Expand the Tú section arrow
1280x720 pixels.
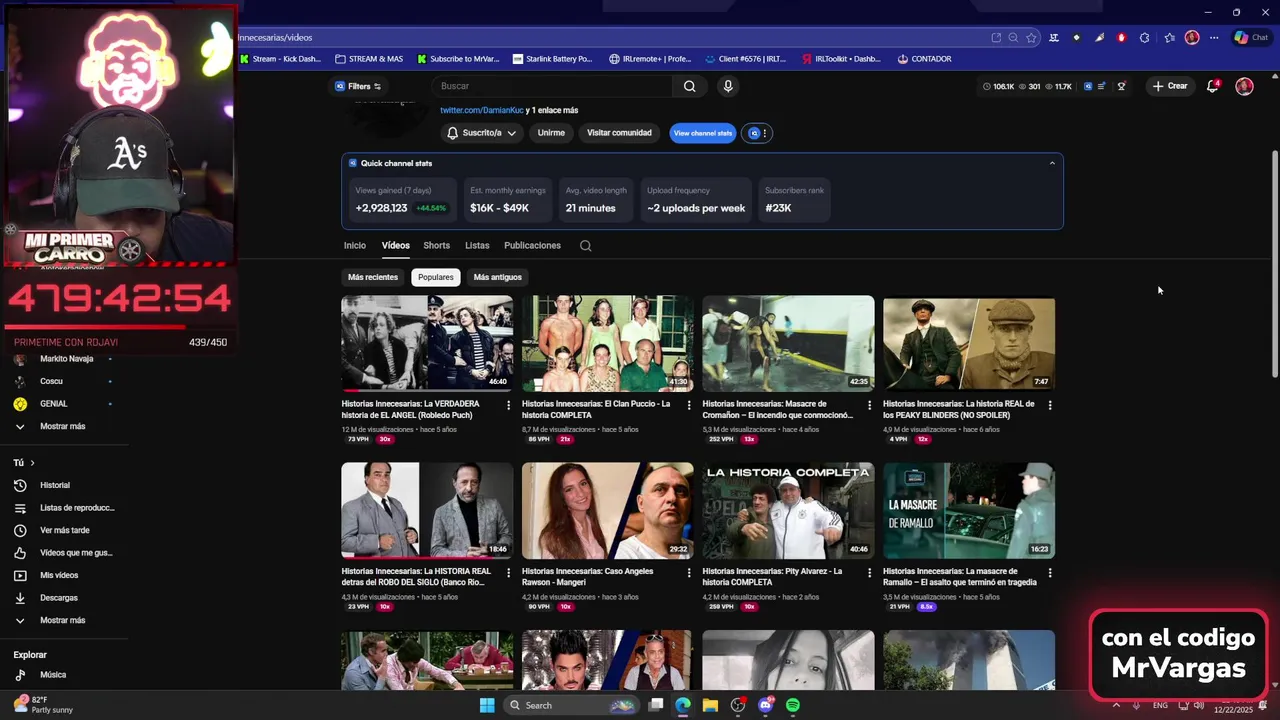pyautogui.click(x=32, y=463)
